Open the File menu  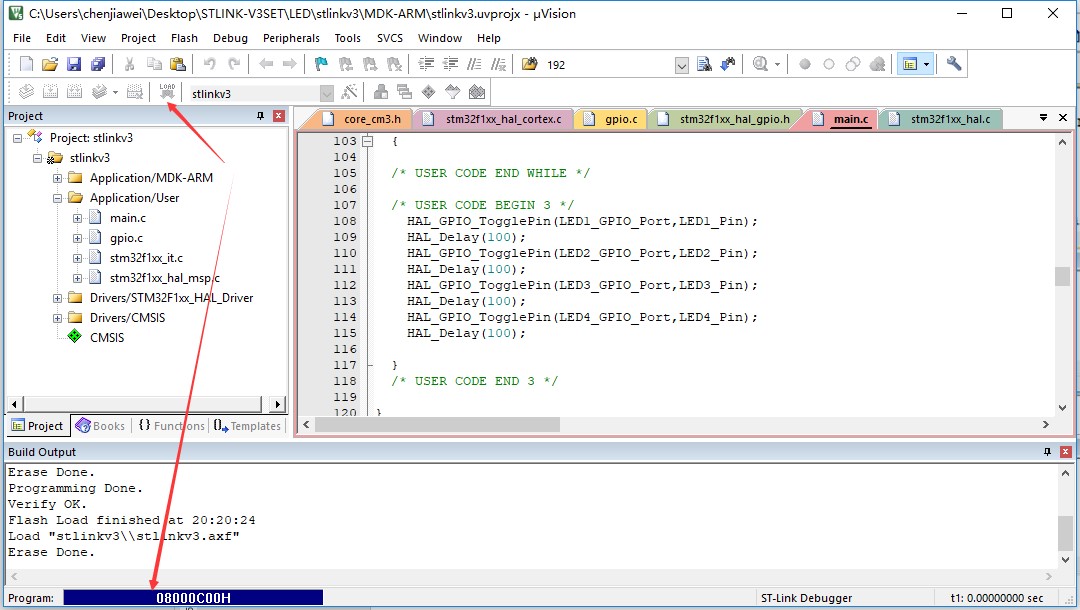tap(22, 38)
